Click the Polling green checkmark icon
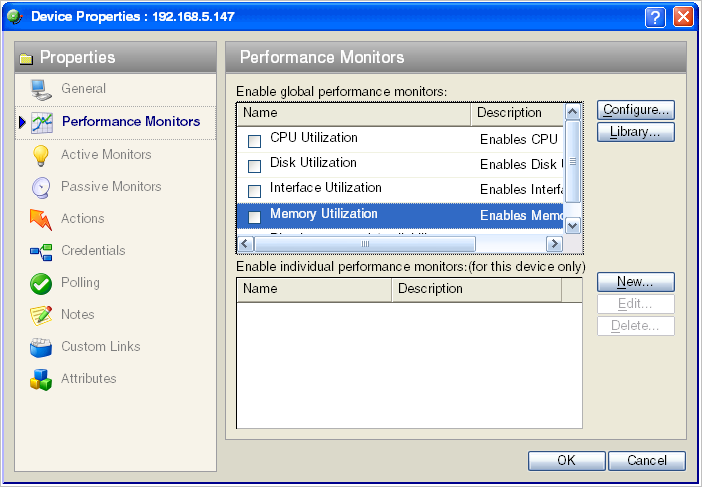This screenshot has width=702, height=487. 41,284
